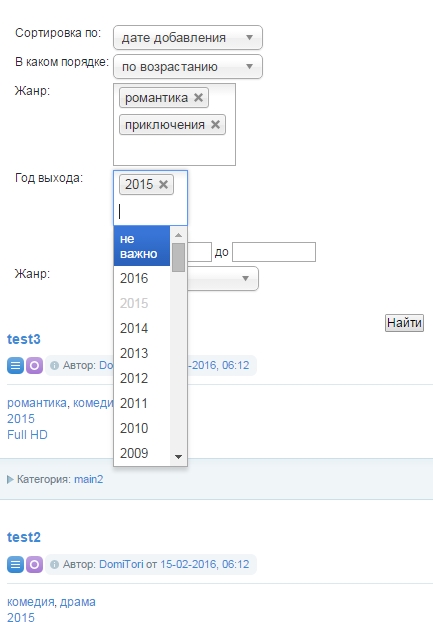Click the year list scrollbar down arrow

pos(178,457)
